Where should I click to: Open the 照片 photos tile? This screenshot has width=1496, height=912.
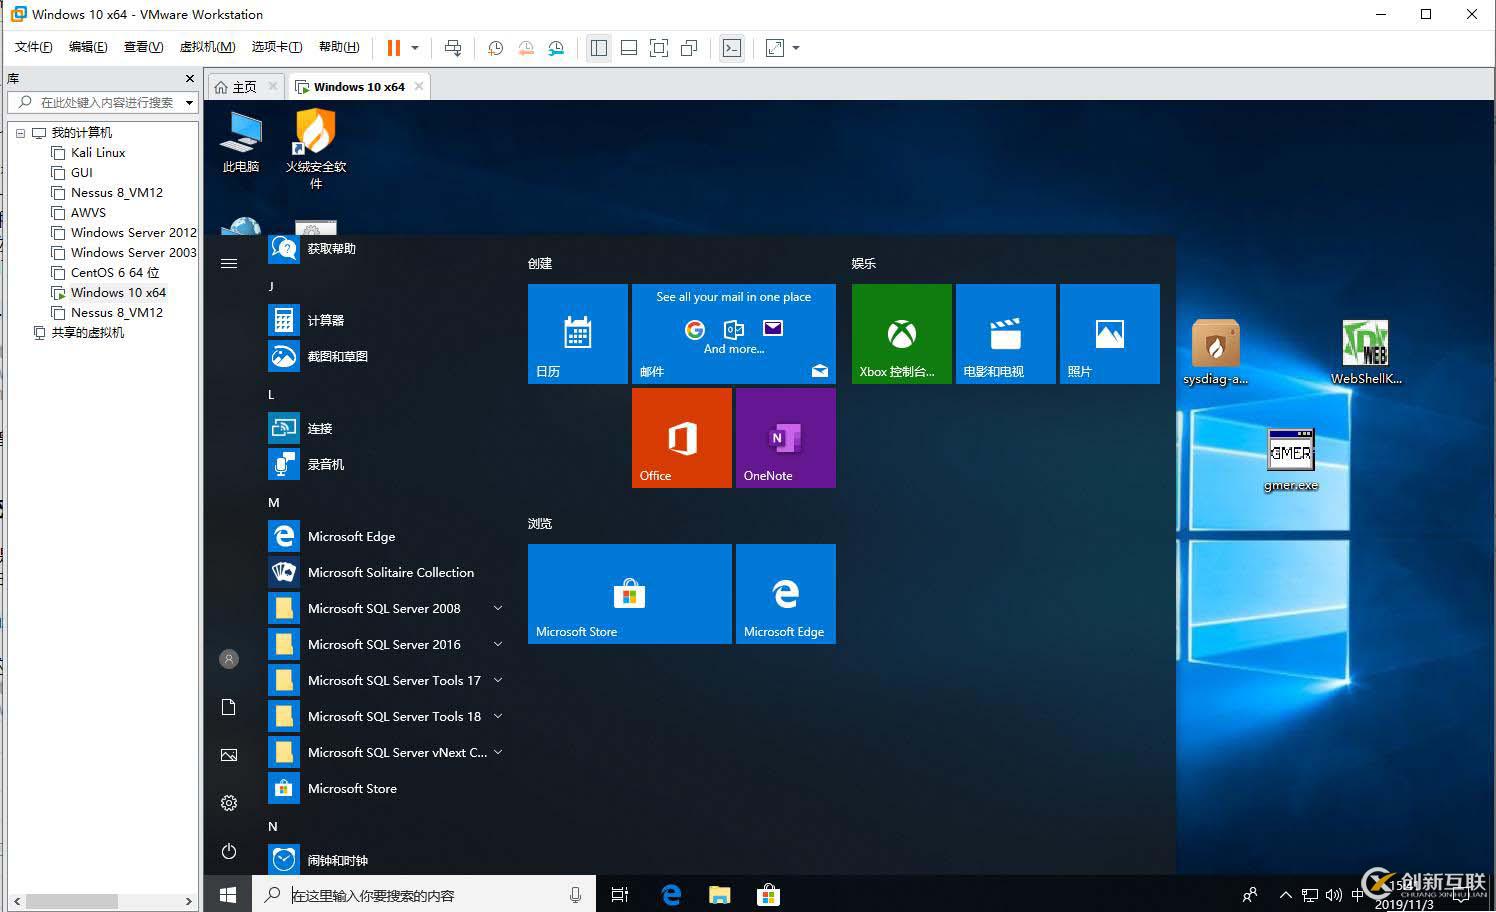tap(1110, 334)
